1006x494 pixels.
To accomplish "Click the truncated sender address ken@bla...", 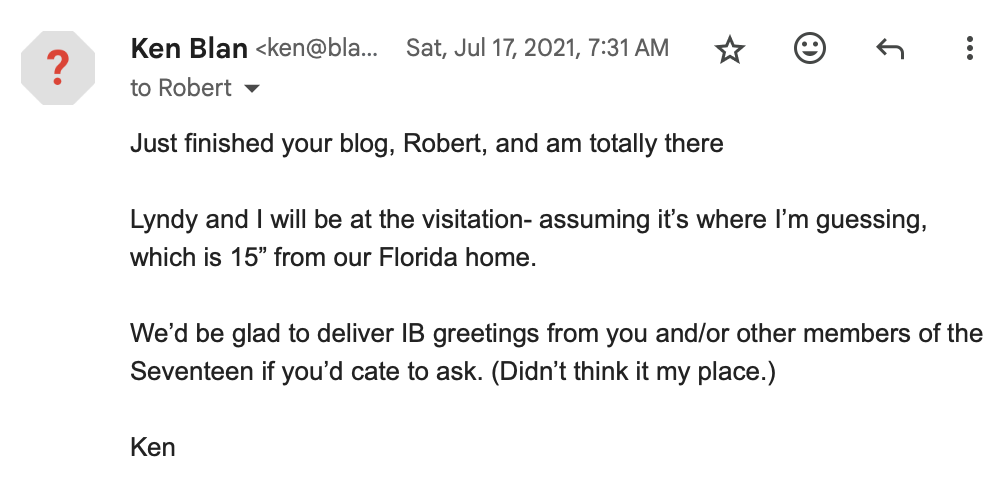I will tap(317, 49).
